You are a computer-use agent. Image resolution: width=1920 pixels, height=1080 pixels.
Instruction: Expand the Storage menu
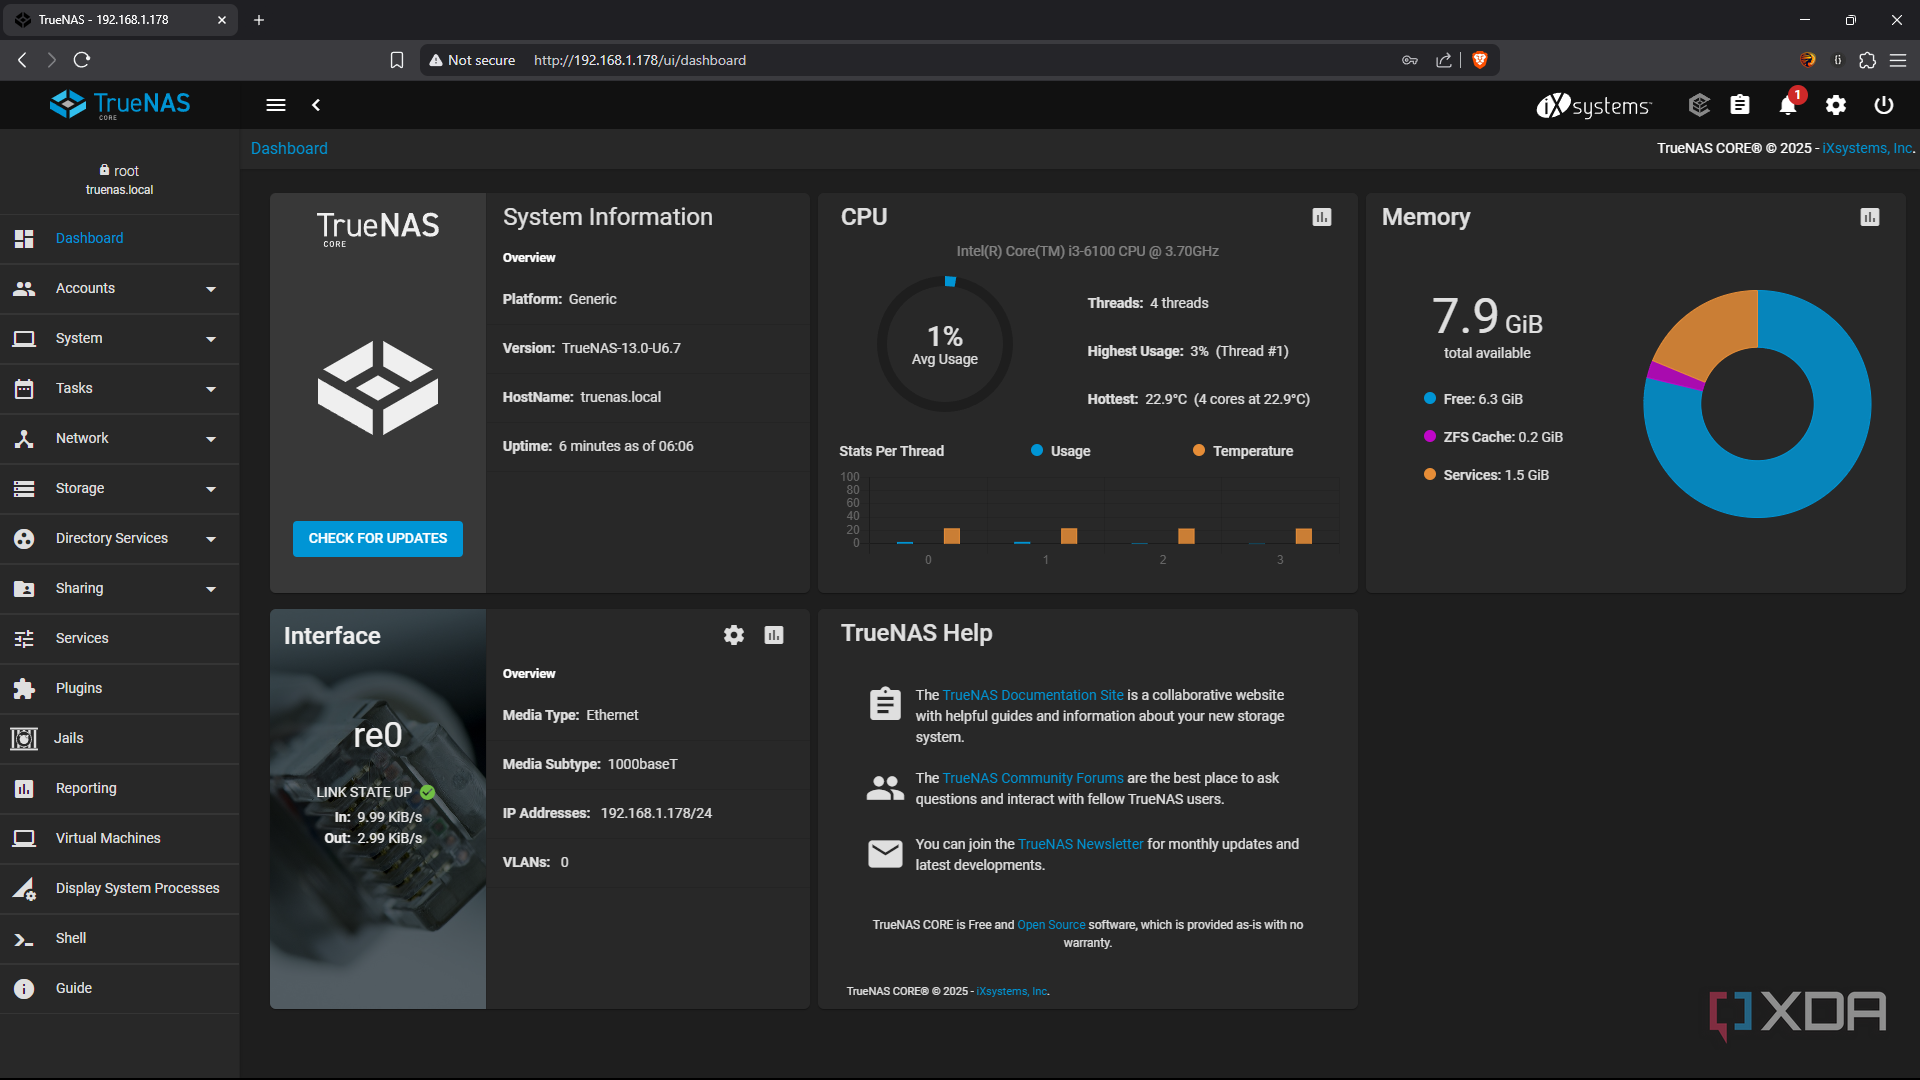point(120,488)
